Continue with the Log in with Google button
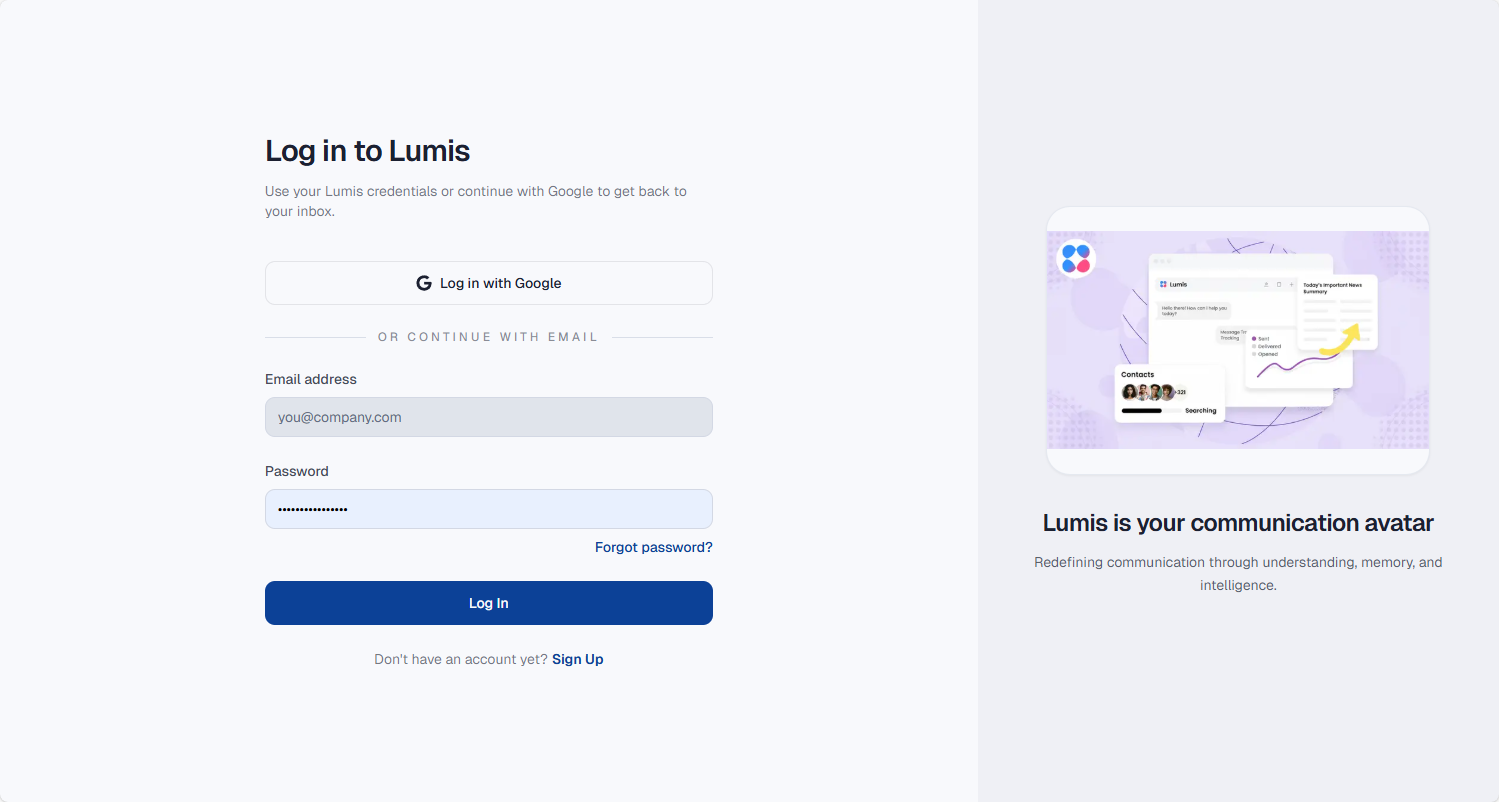The image size is (1499, 802). tap(488, 283)
